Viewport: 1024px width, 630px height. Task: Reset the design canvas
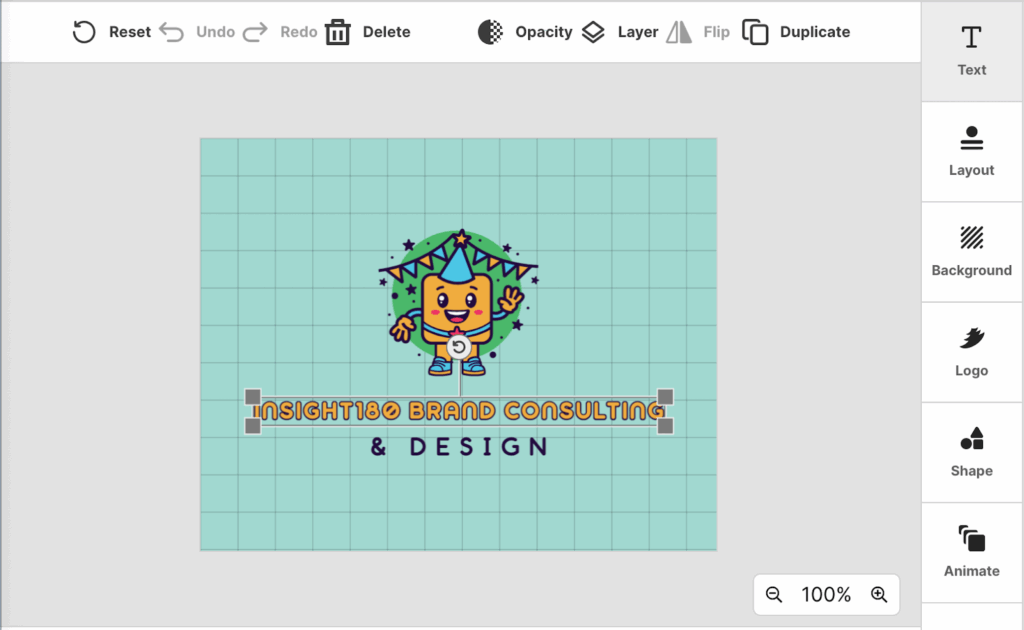tap(110, 31)
